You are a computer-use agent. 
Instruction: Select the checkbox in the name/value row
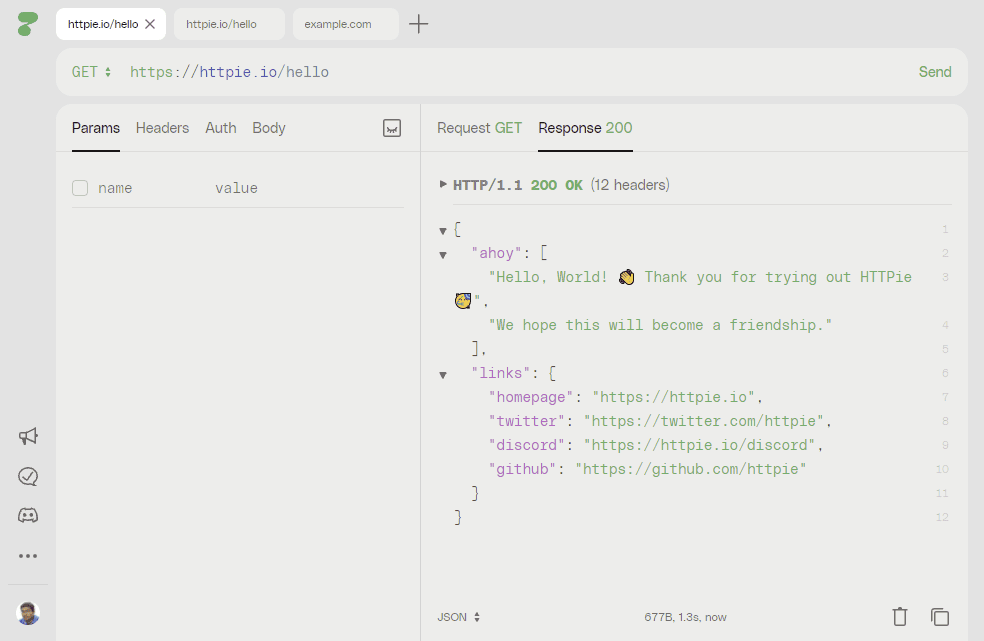click(80, 188)
